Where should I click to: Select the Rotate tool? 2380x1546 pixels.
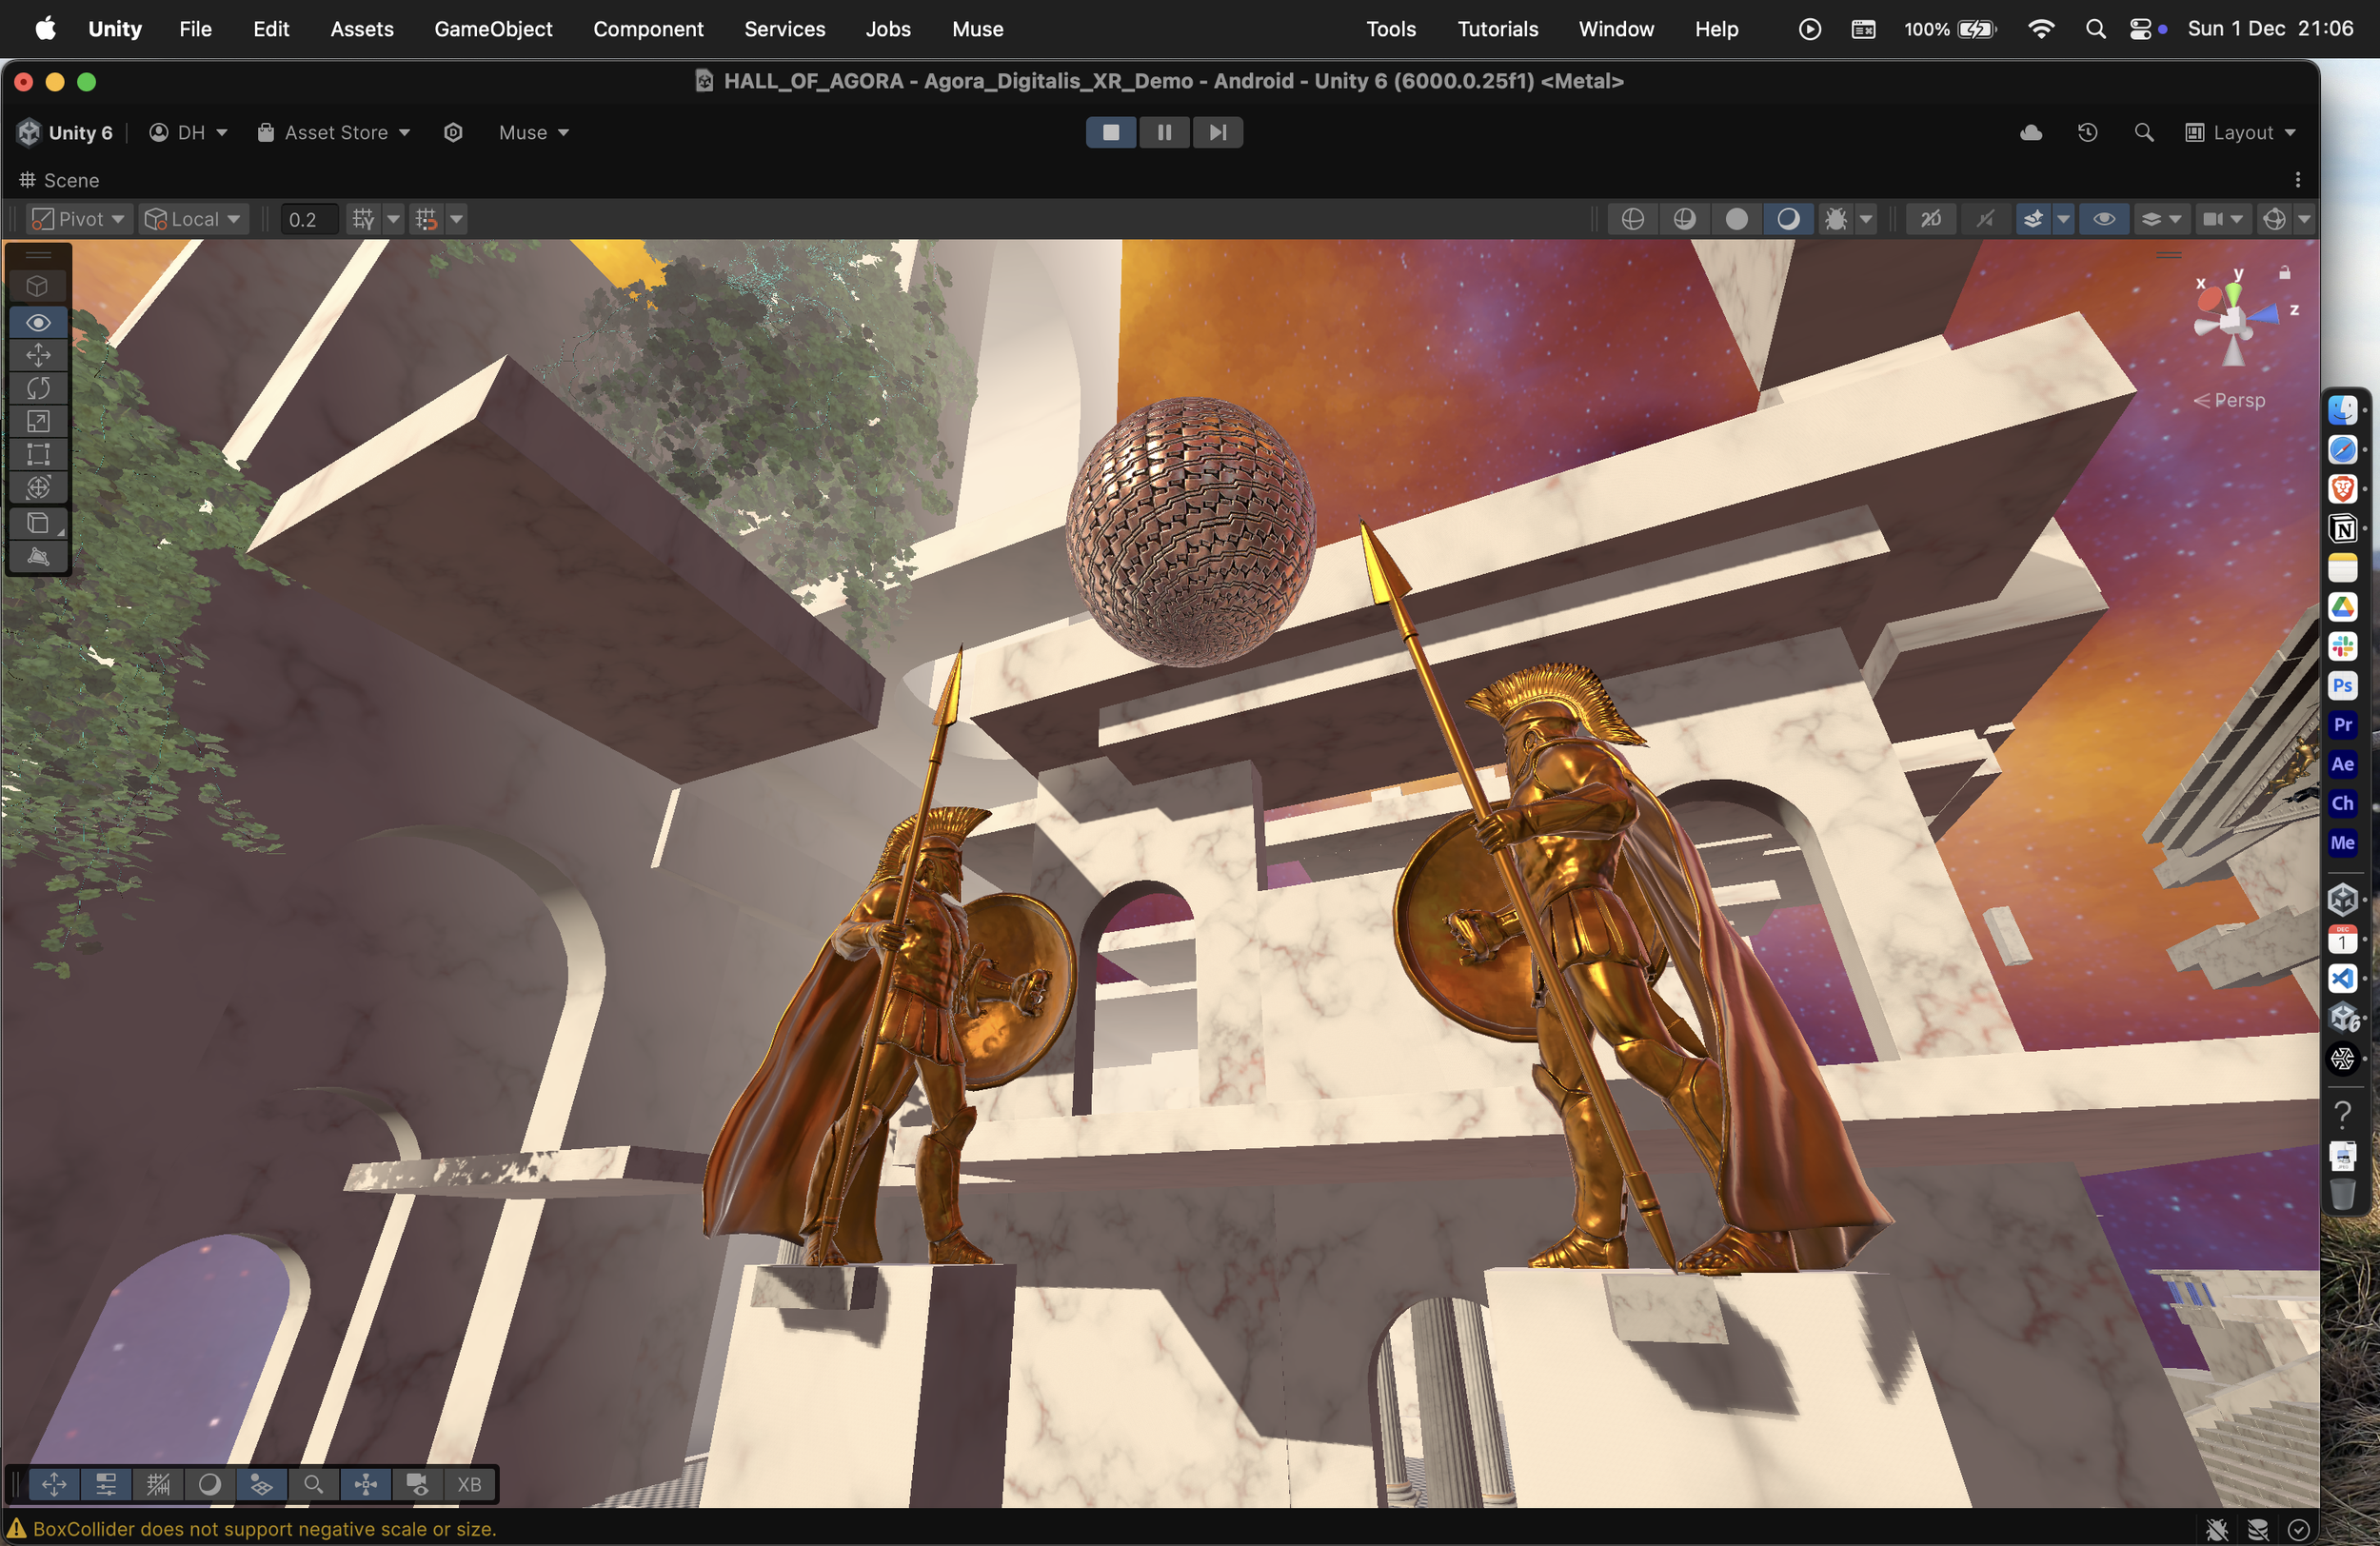(38, 388)
